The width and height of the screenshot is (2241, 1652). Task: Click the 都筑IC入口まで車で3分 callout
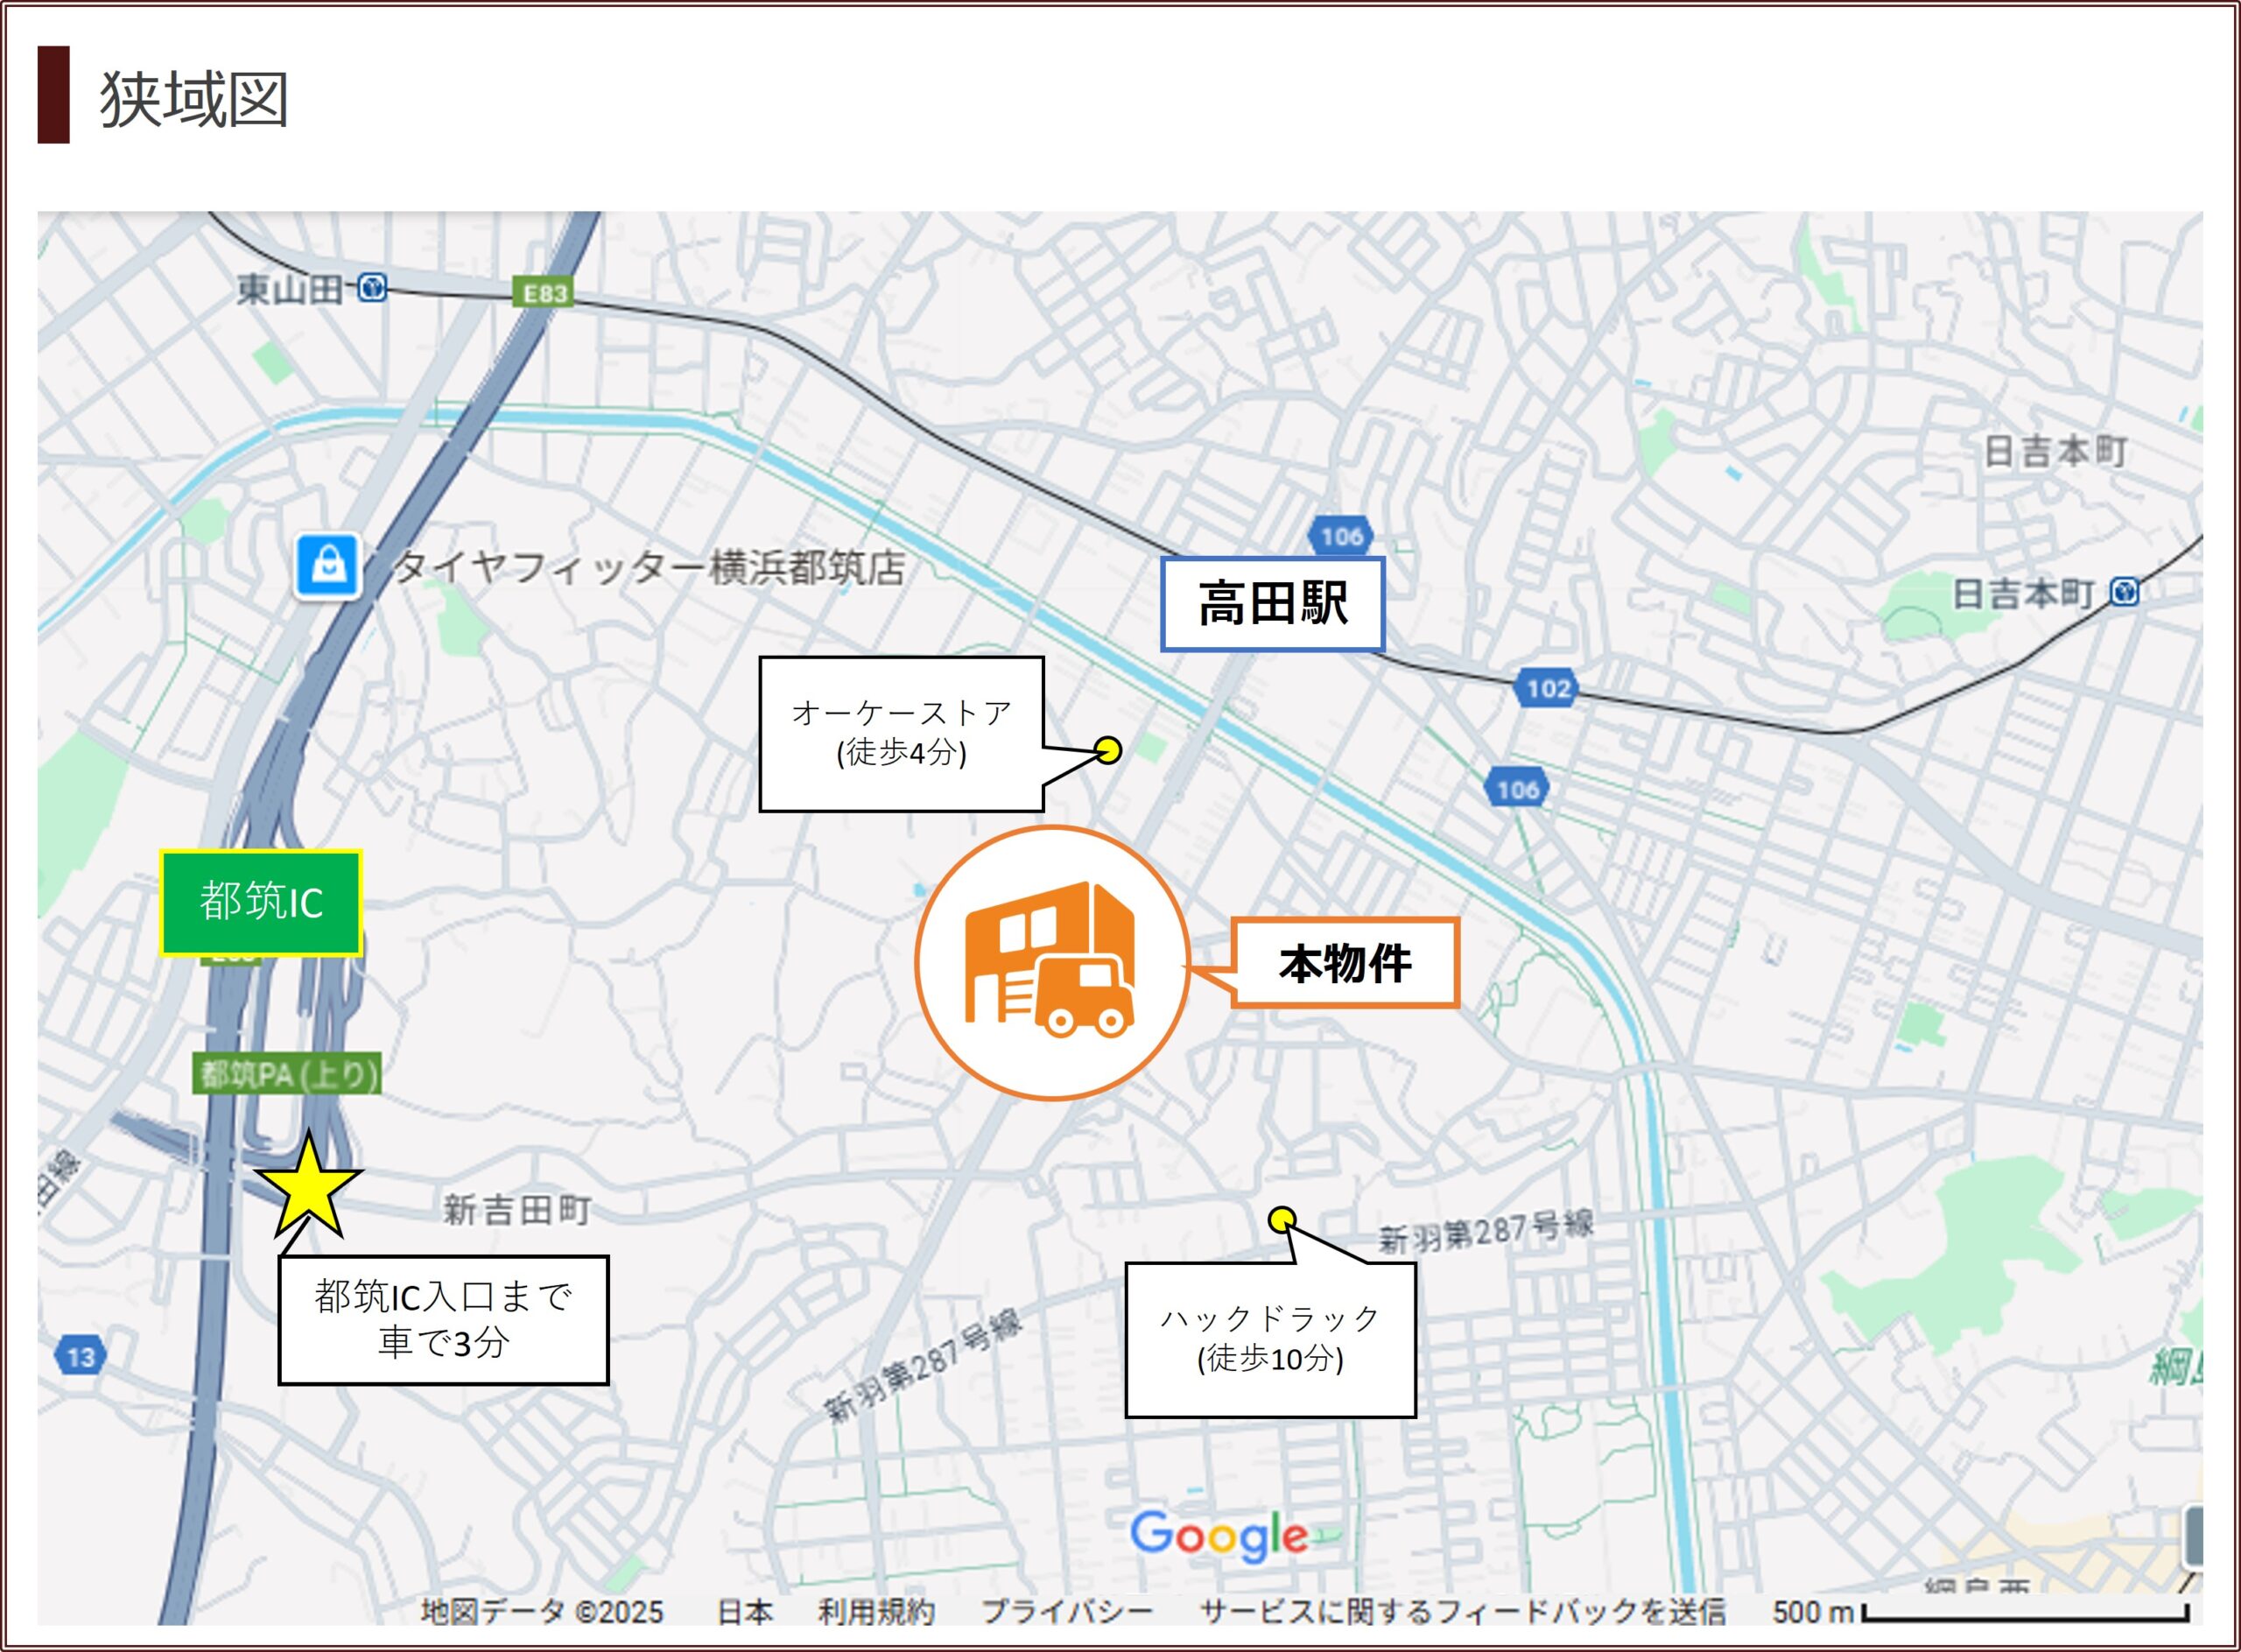point(443,1320)
